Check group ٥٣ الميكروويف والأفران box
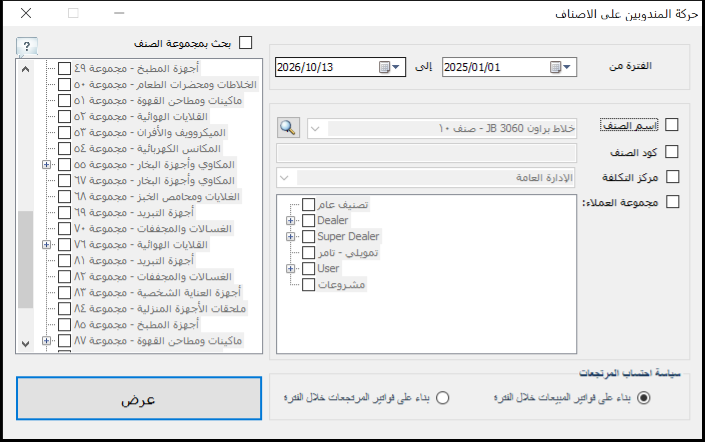Screen dimensions: 705x442 tap(64, 133)
